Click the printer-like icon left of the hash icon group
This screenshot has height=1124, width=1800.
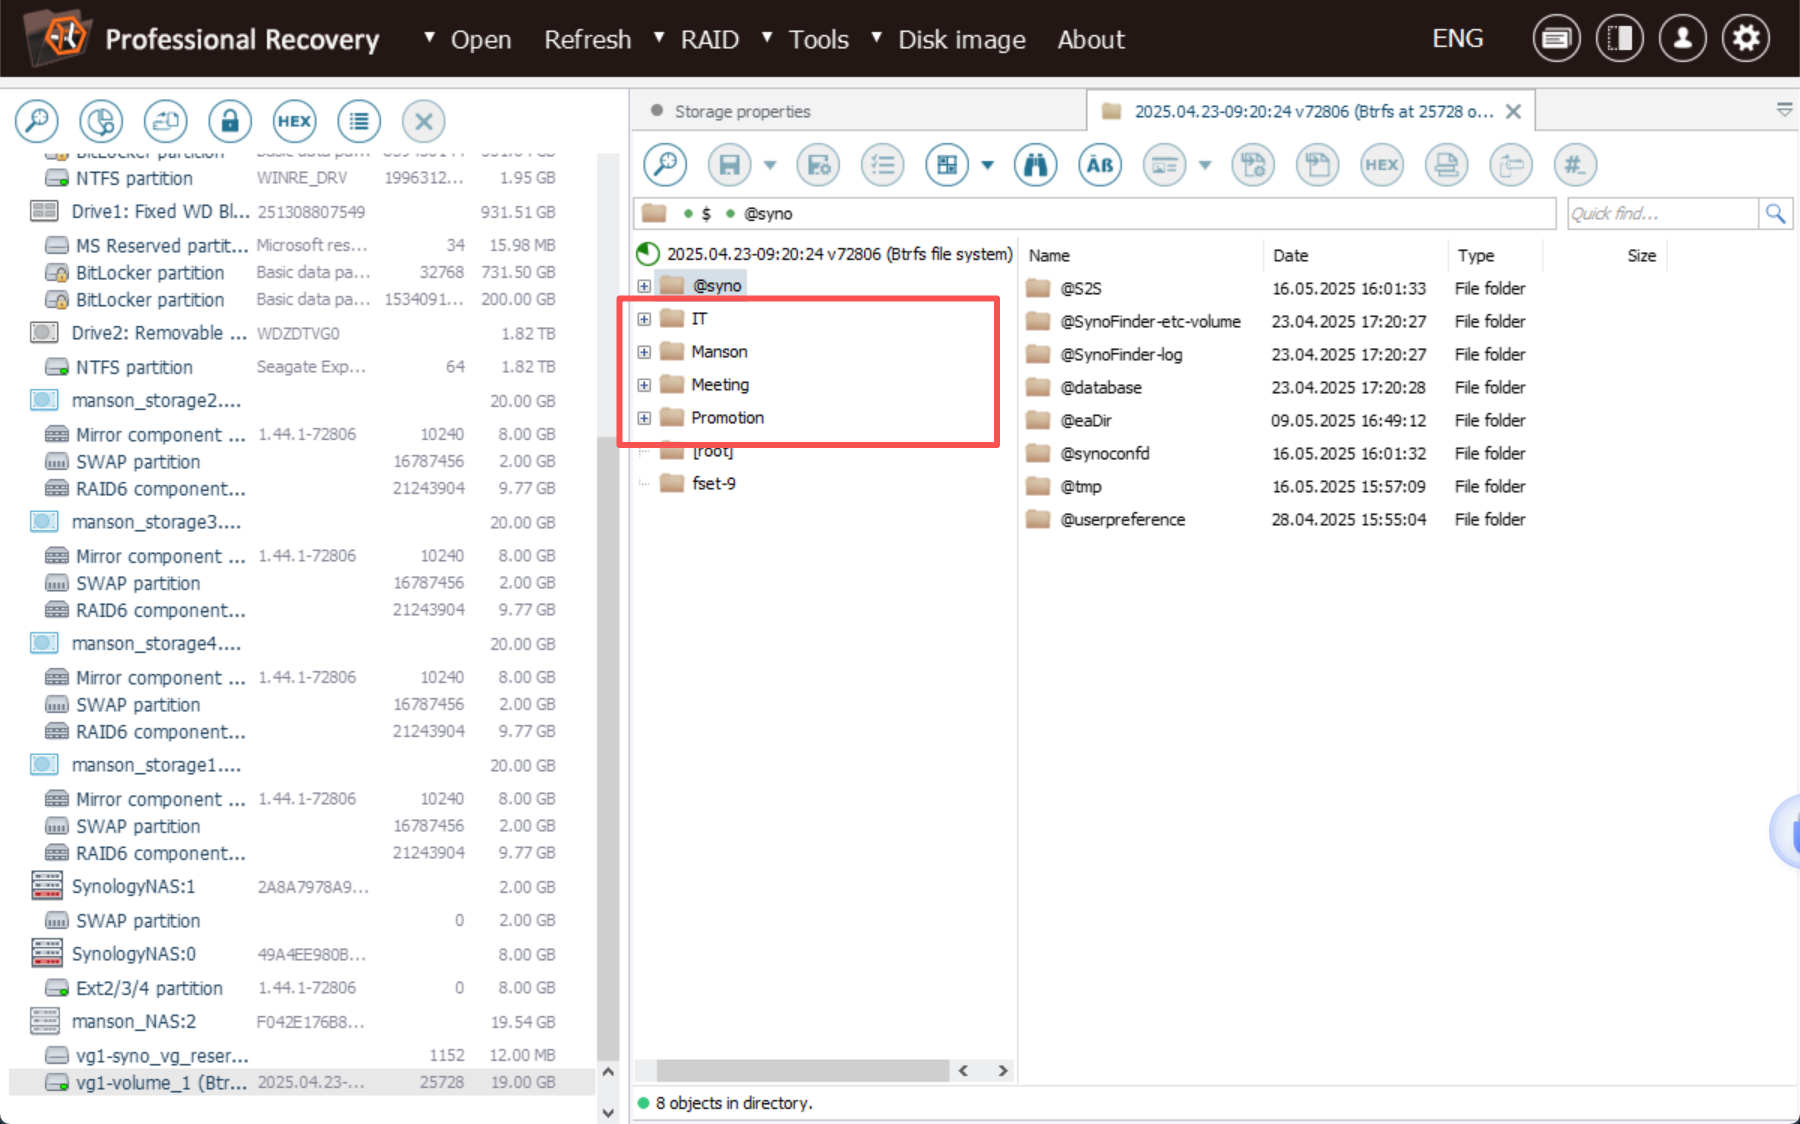1446,165
